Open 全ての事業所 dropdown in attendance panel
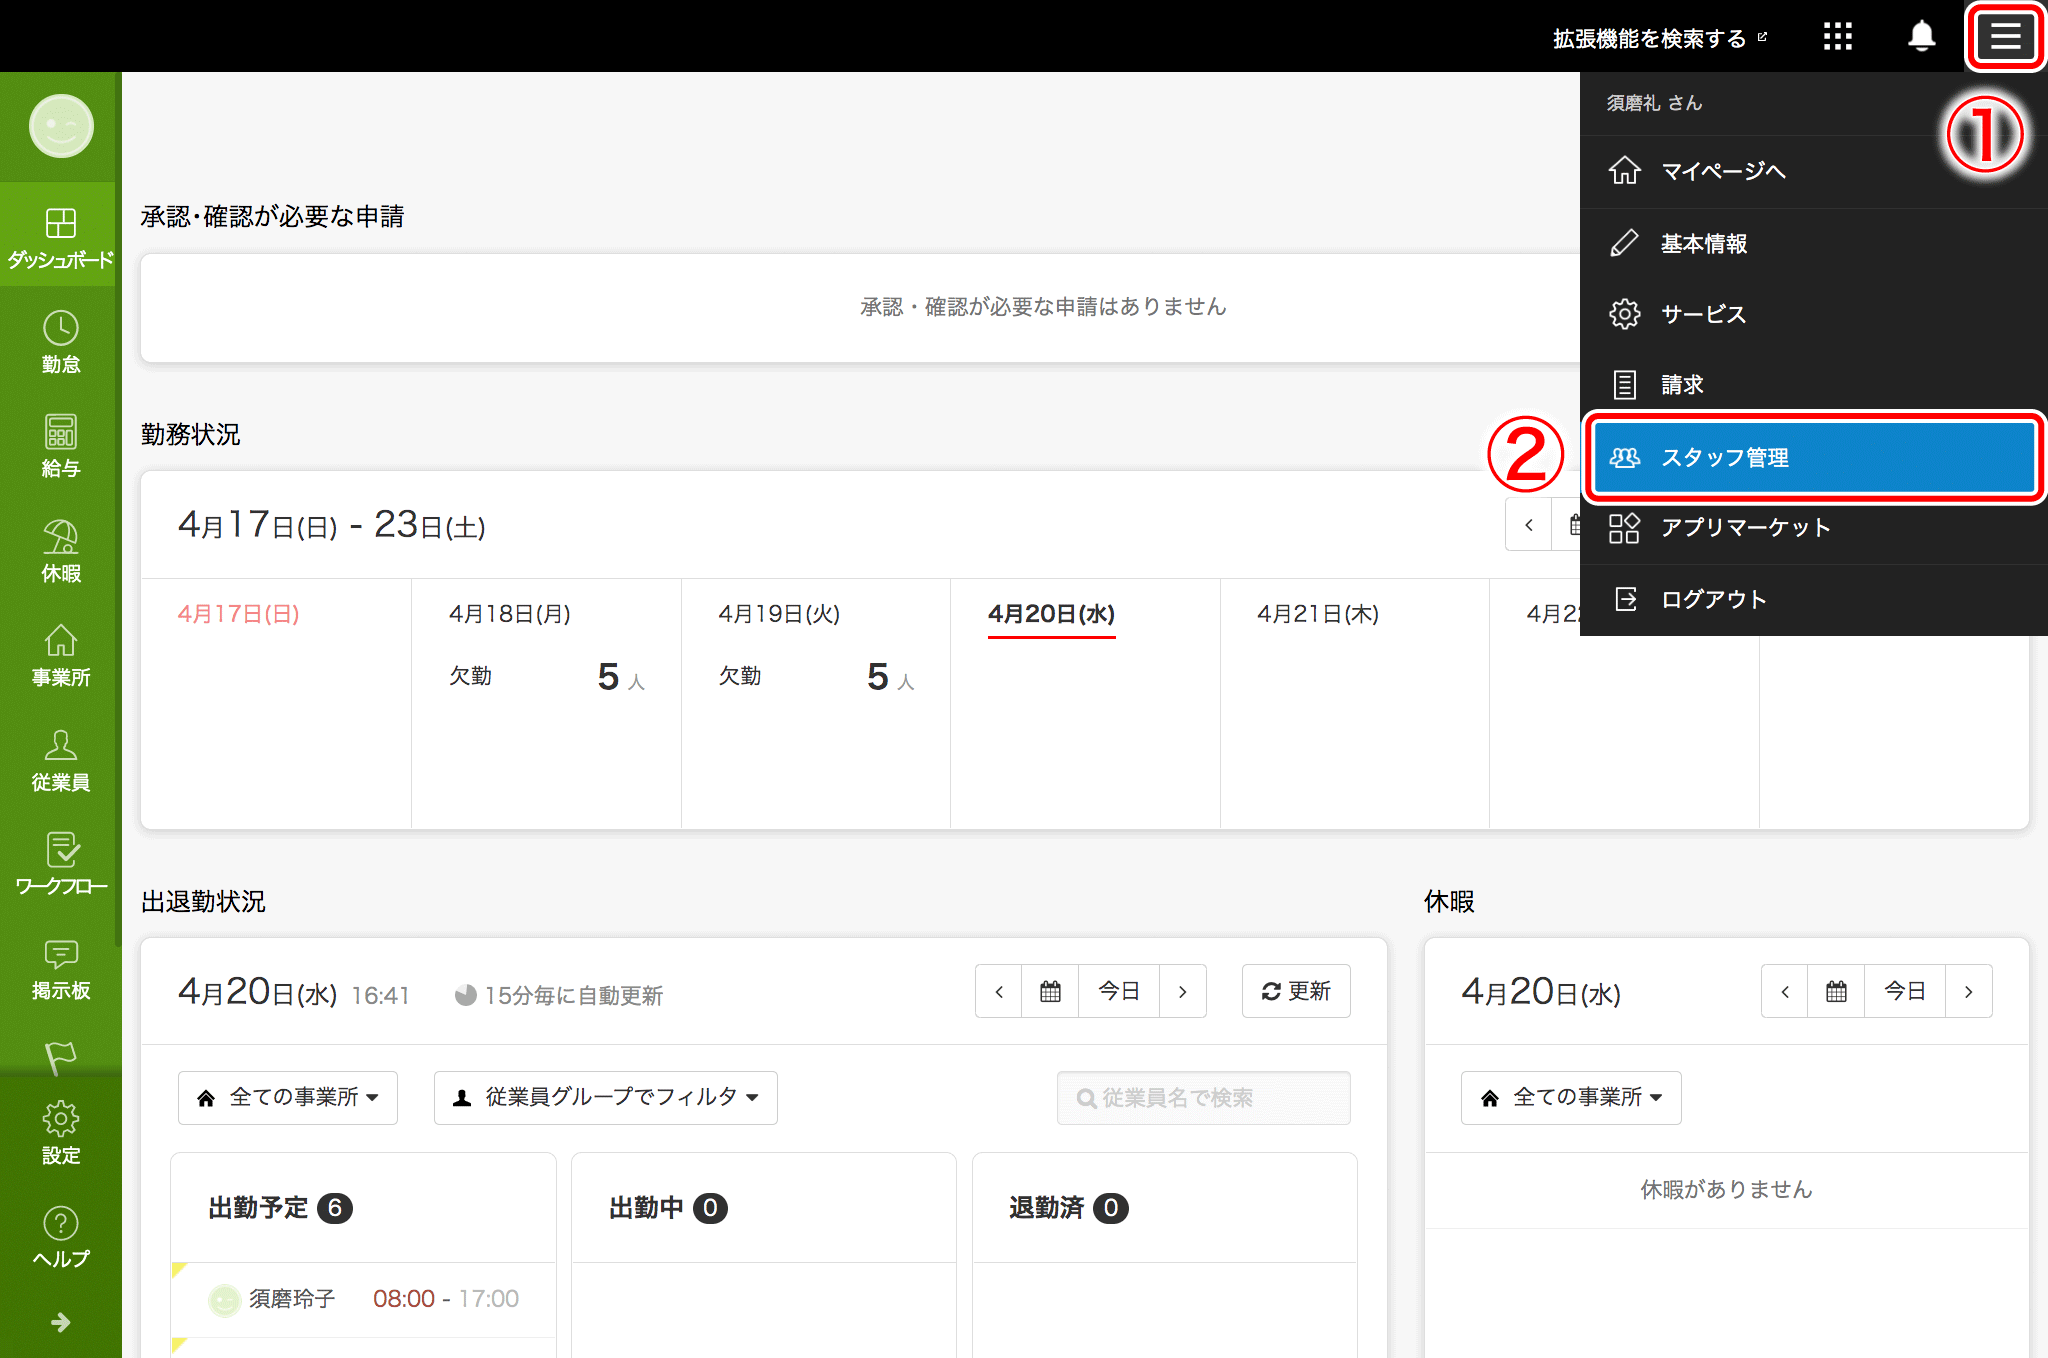This screenshot has height=1358, width=2048. point(288,1097)
